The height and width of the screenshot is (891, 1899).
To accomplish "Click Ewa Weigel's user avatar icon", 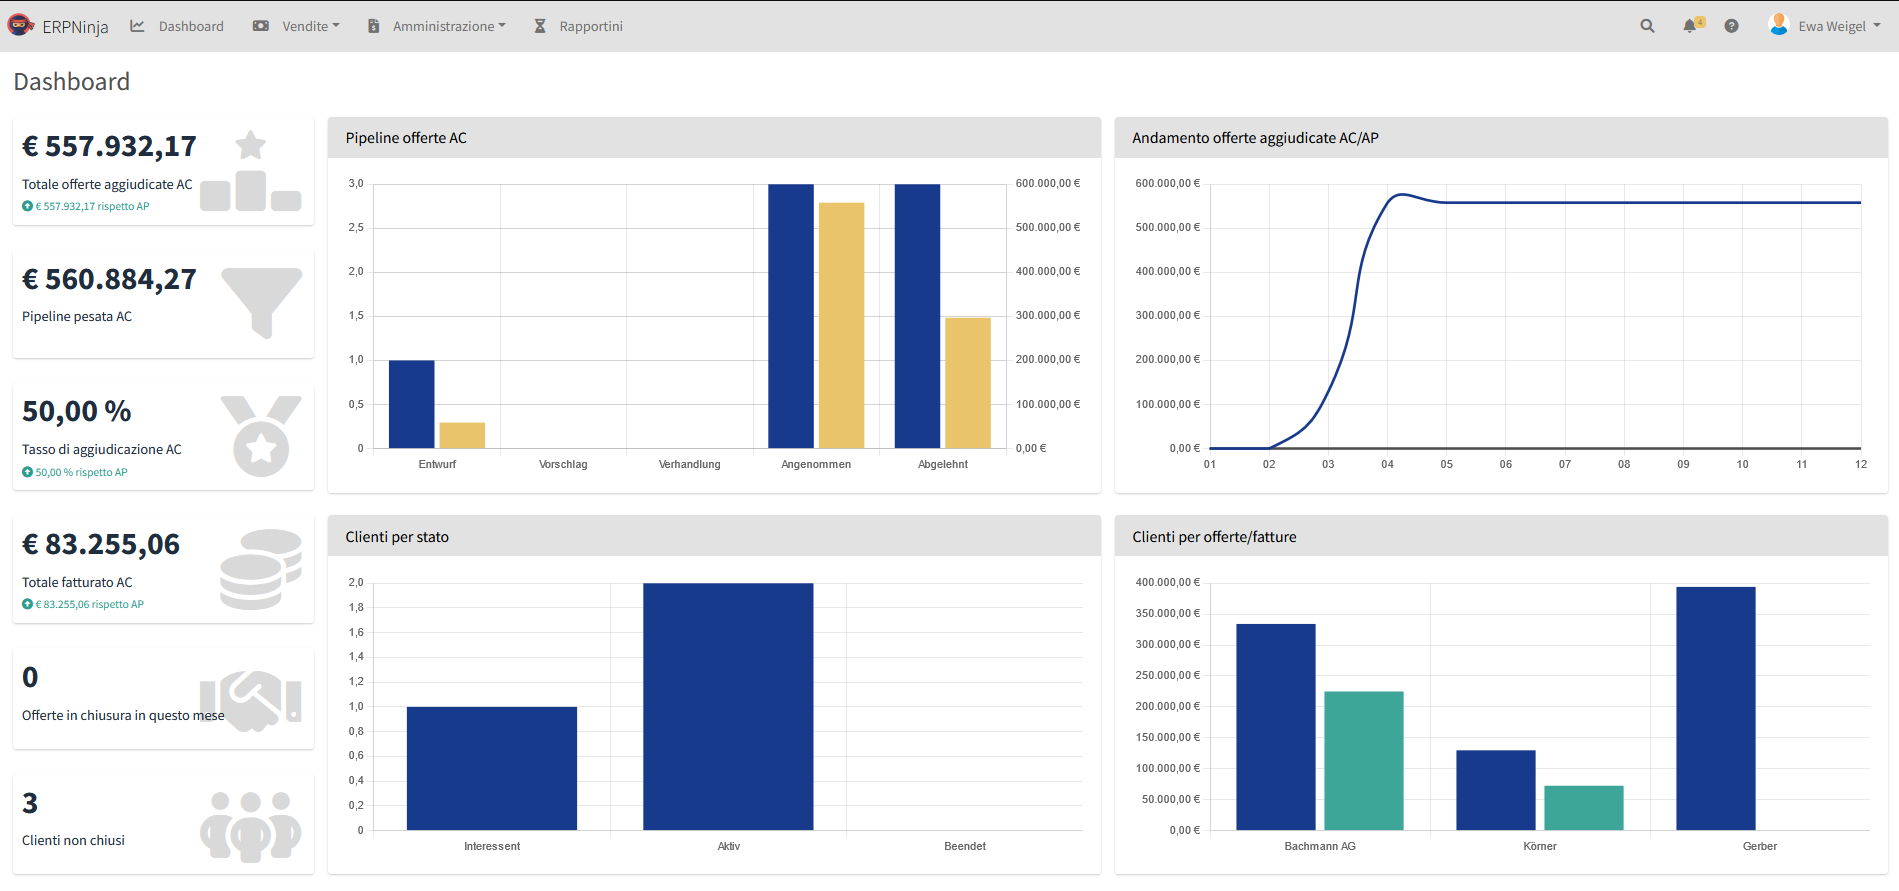I will 1778,24.
